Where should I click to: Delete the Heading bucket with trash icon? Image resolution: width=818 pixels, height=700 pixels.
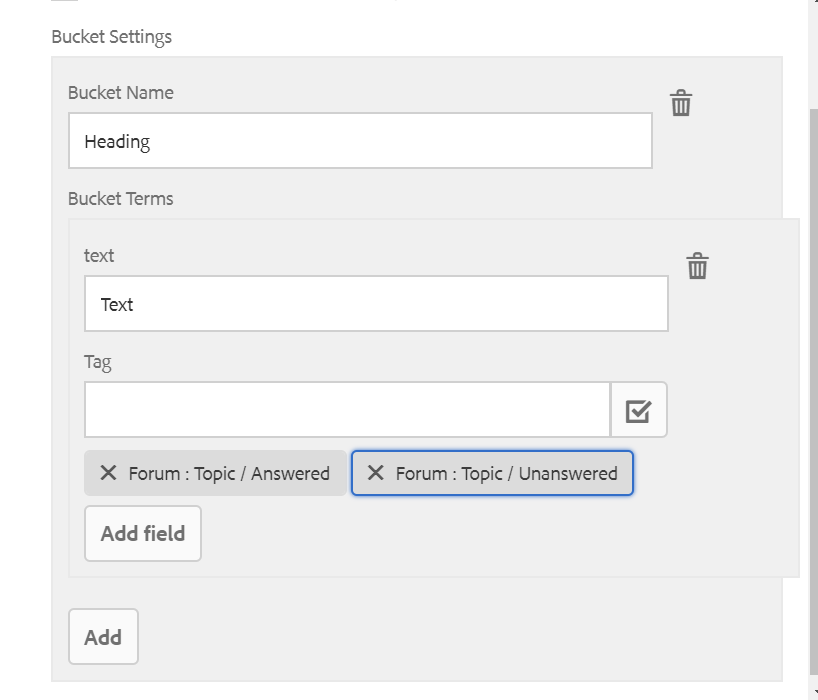click(681, 103)
